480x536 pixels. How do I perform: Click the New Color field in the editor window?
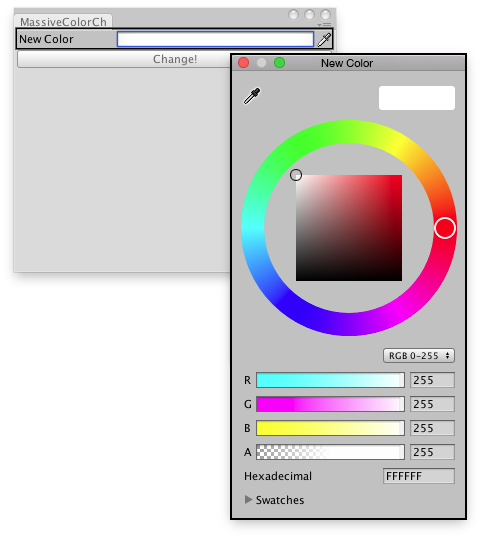click(x=215, y=39)
